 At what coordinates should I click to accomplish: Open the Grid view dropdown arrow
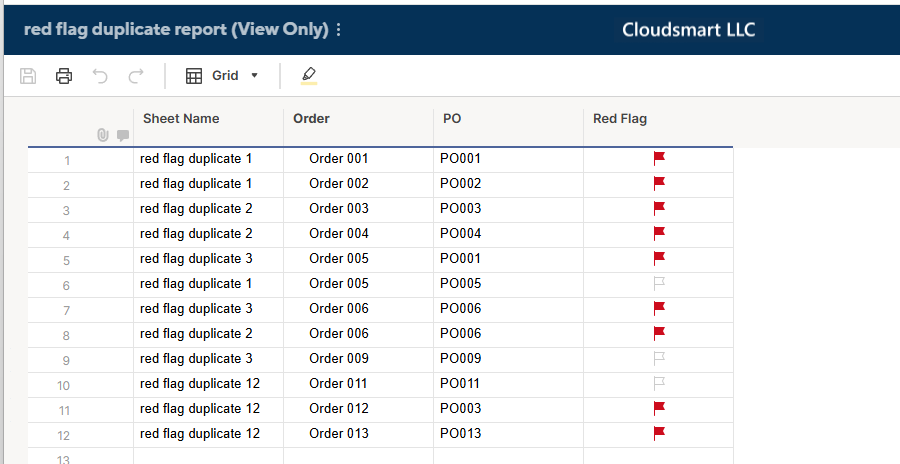(254, 76)
